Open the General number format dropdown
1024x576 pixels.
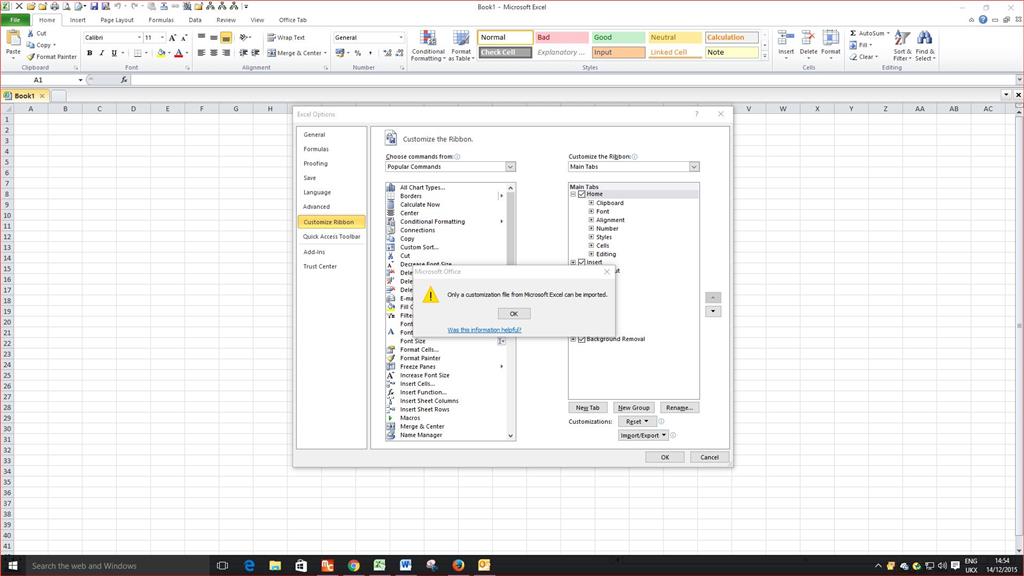[x=400, y=38]
